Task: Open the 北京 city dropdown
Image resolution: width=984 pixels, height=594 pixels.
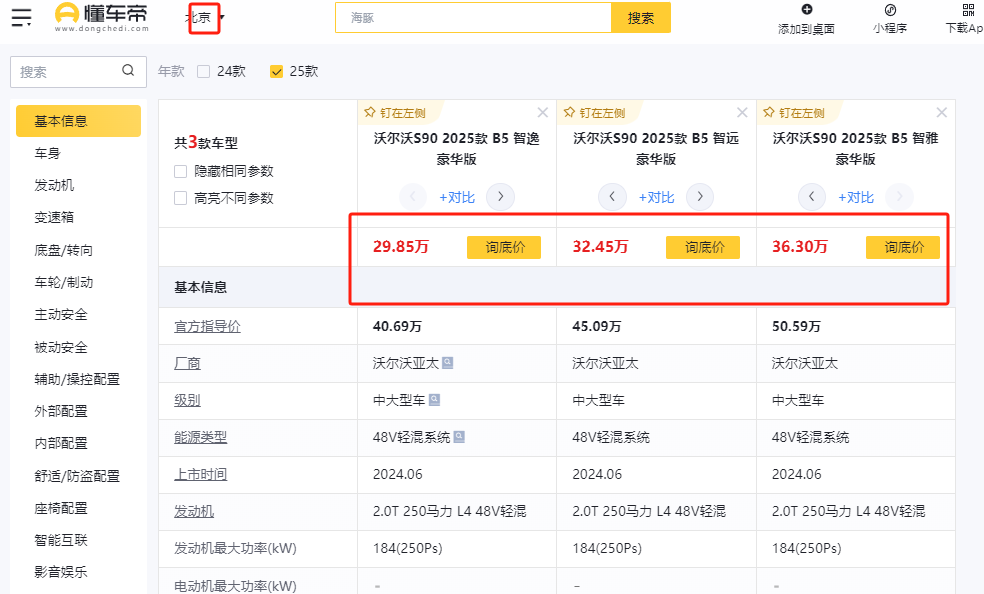Action: click(205, 17)
